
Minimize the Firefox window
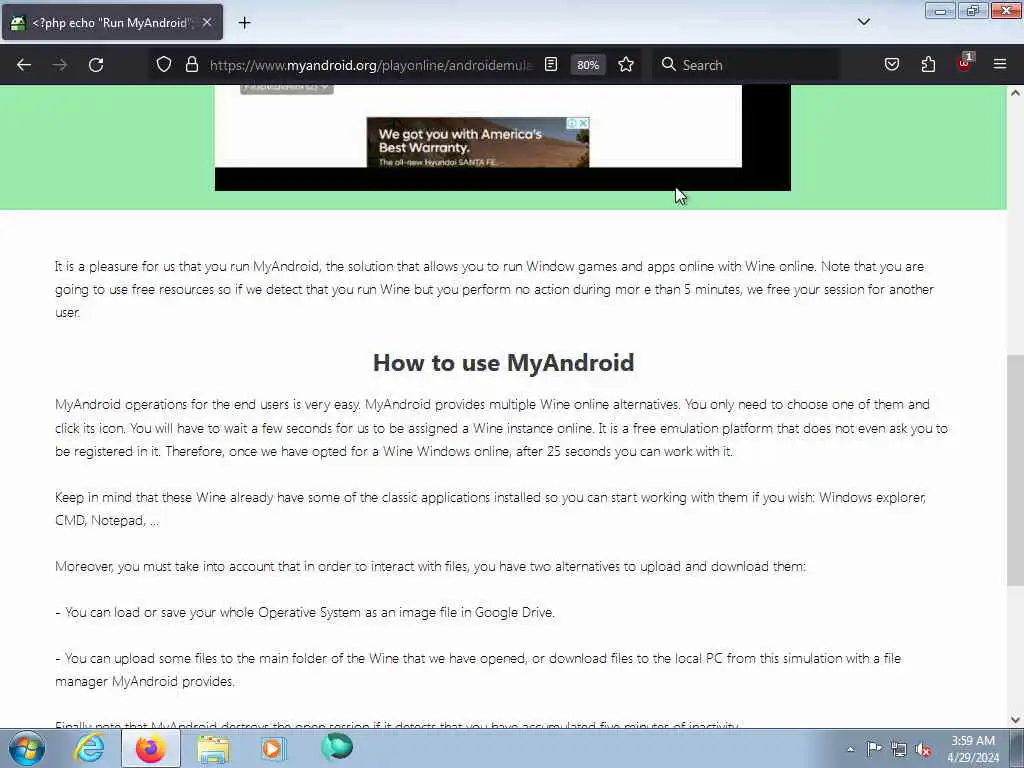point(940,11)
